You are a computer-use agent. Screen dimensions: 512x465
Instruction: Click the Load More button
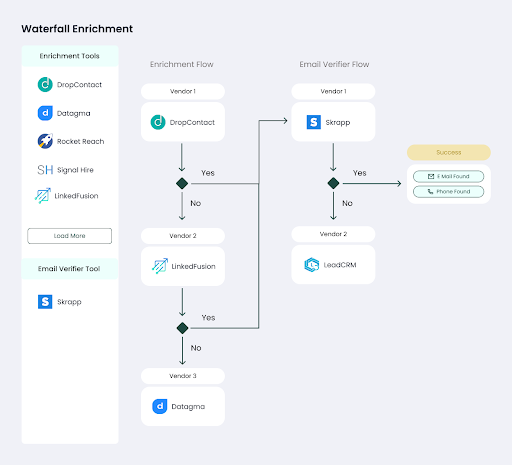coord(70,236)
